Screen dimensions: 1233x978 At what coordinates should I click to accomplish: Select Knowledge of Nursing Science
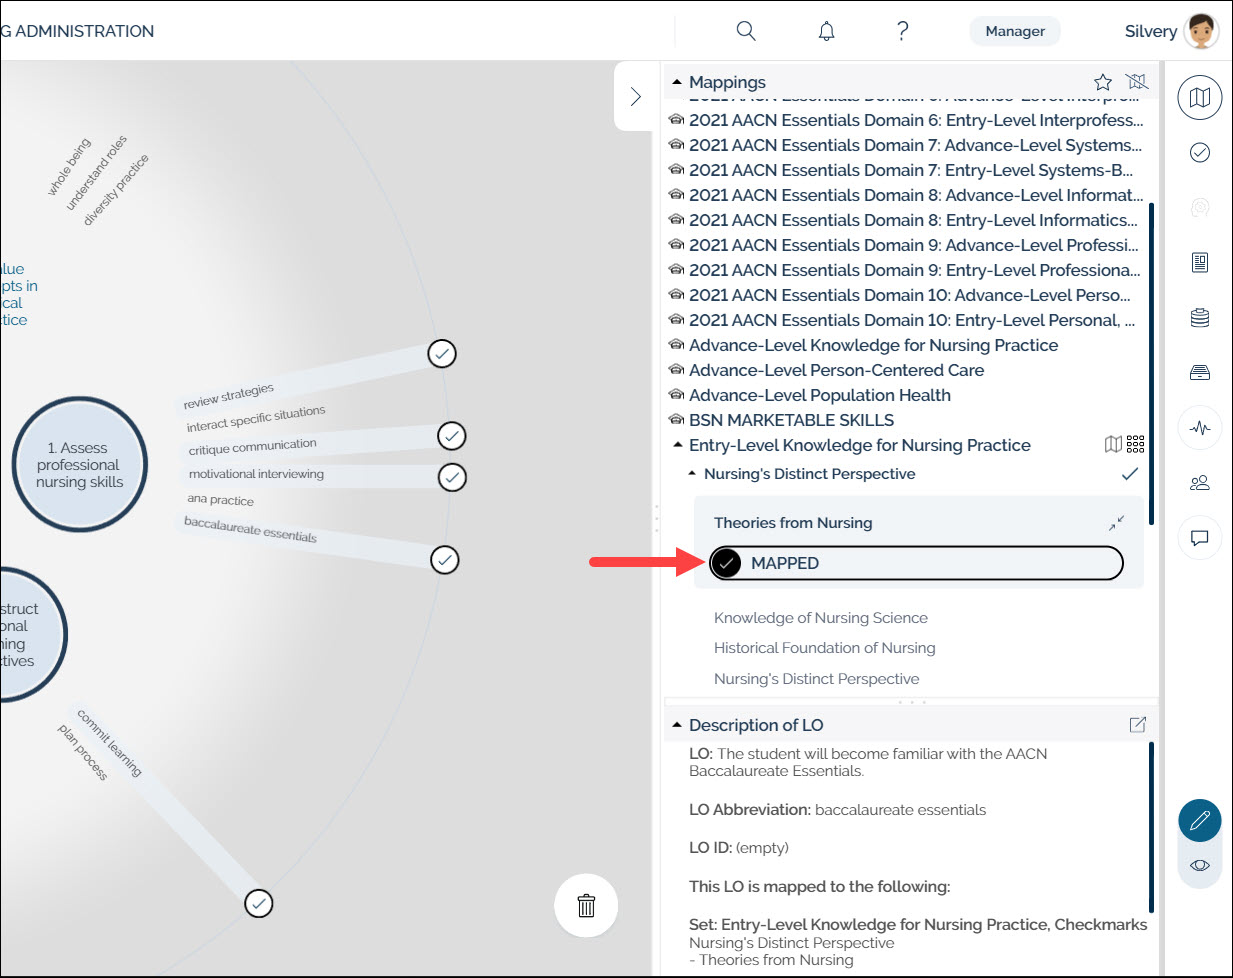(820, 618)
